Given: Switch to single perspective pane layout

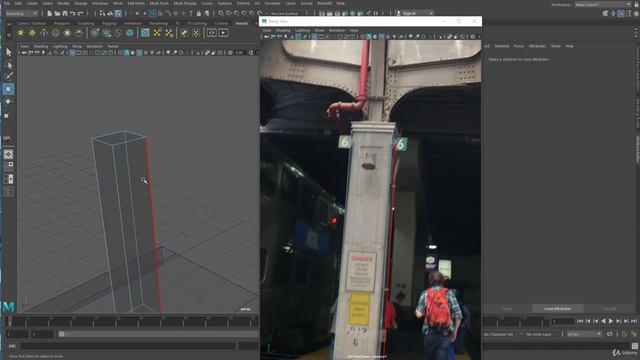Looking at the screenshot, I should tap(9, 154).
